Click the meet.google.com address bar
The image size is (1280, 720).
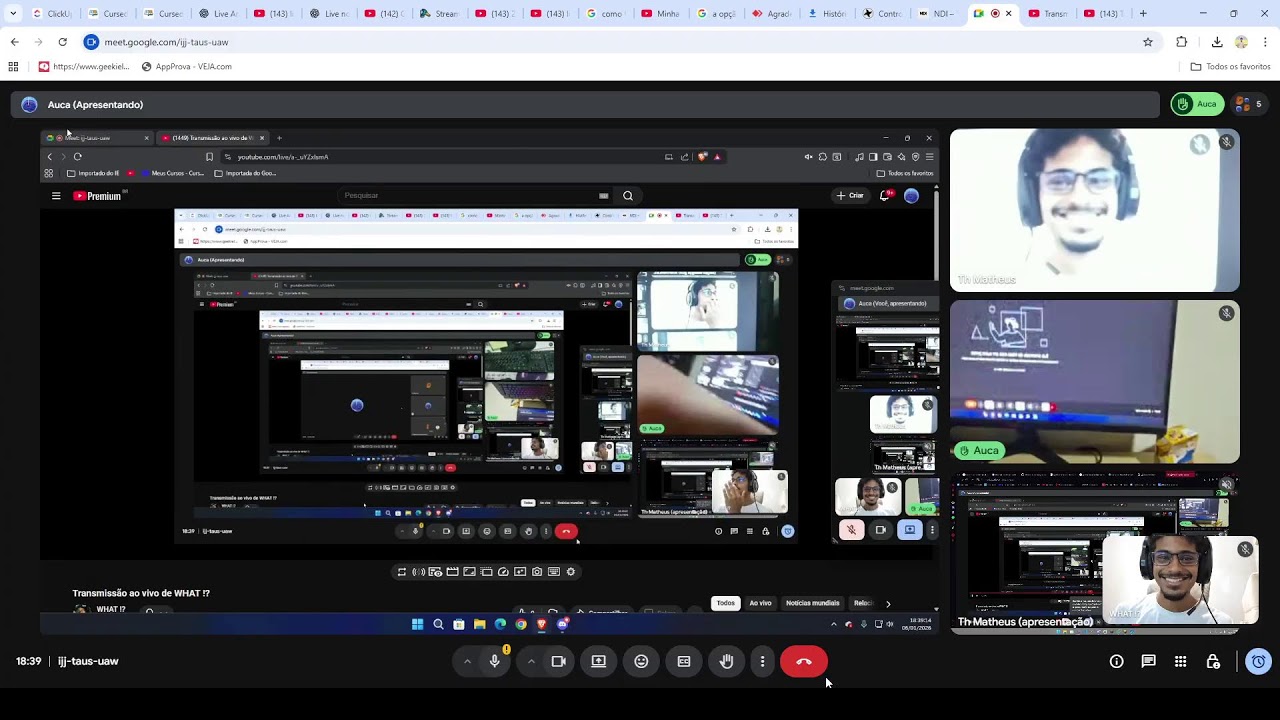coord(620,42)
